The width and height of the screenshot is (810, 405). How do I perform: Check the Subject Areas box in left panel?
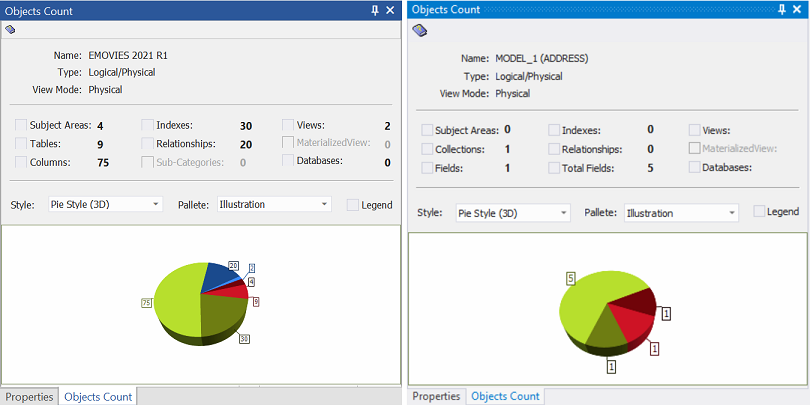pos(22,126)
